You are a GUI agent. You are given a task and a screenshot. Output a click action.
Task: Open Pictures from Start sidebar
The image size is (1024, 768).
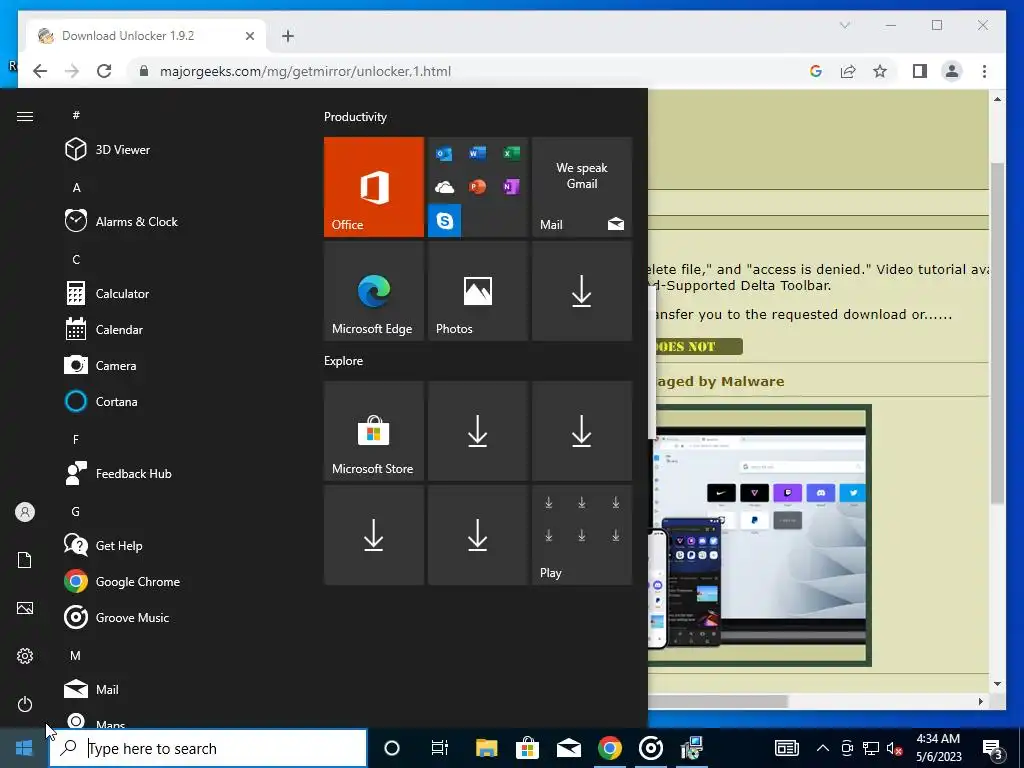click(x=25, y=608)
